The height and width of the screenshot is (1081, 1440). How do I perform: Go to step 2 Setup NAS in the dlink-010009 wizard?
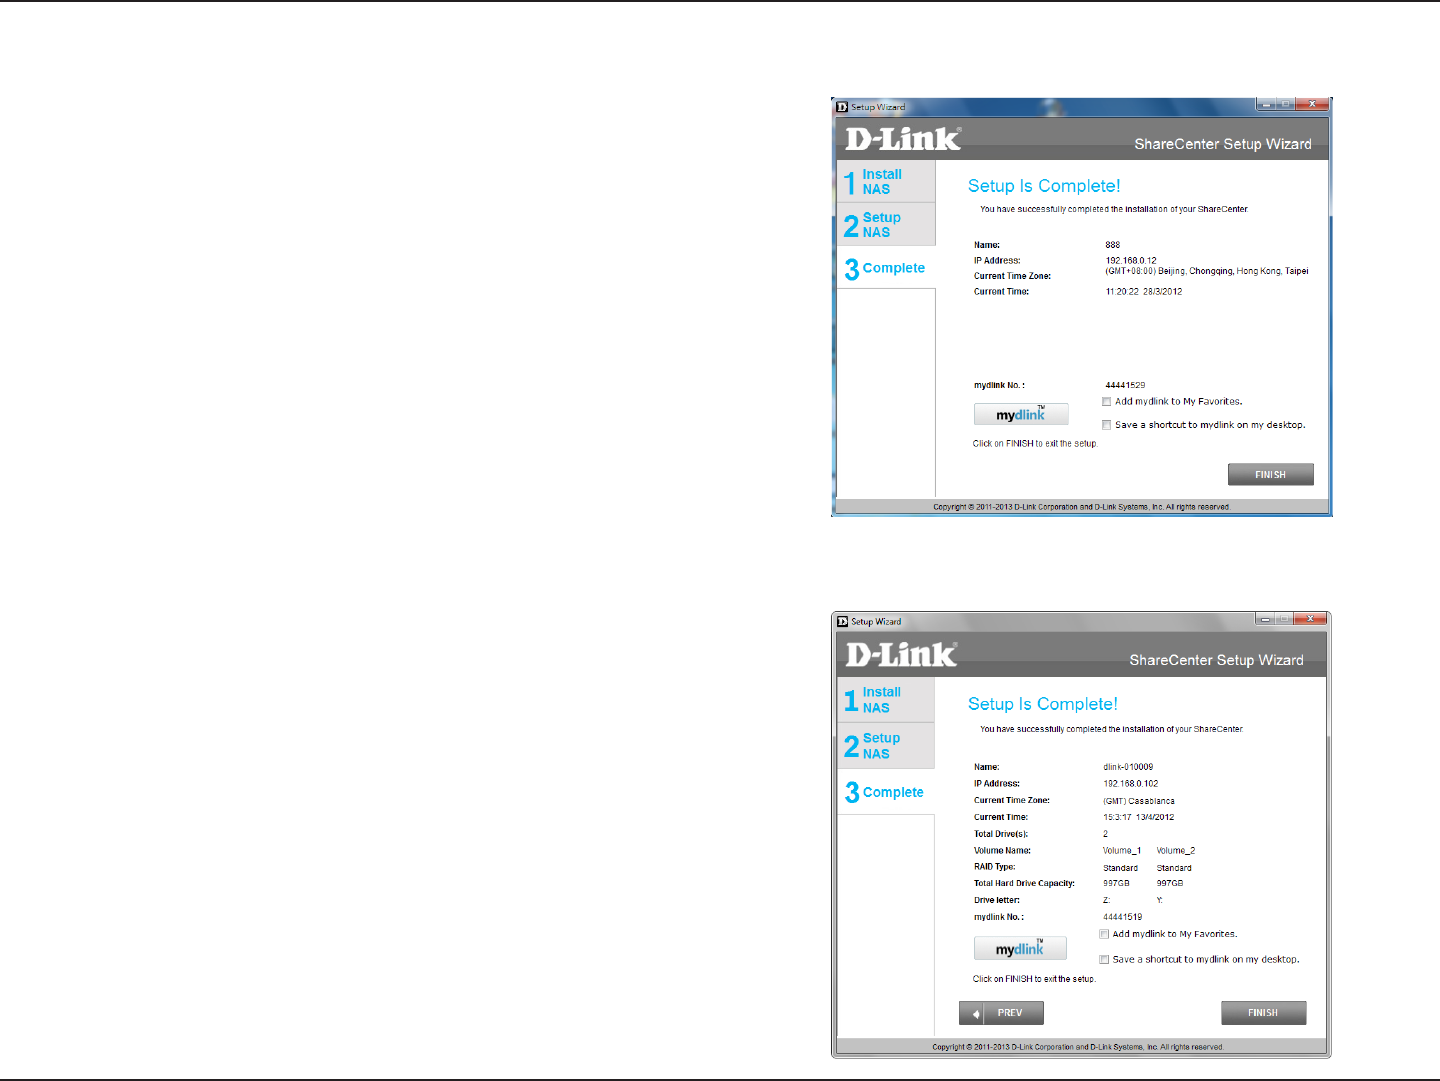tap(885, 746)
